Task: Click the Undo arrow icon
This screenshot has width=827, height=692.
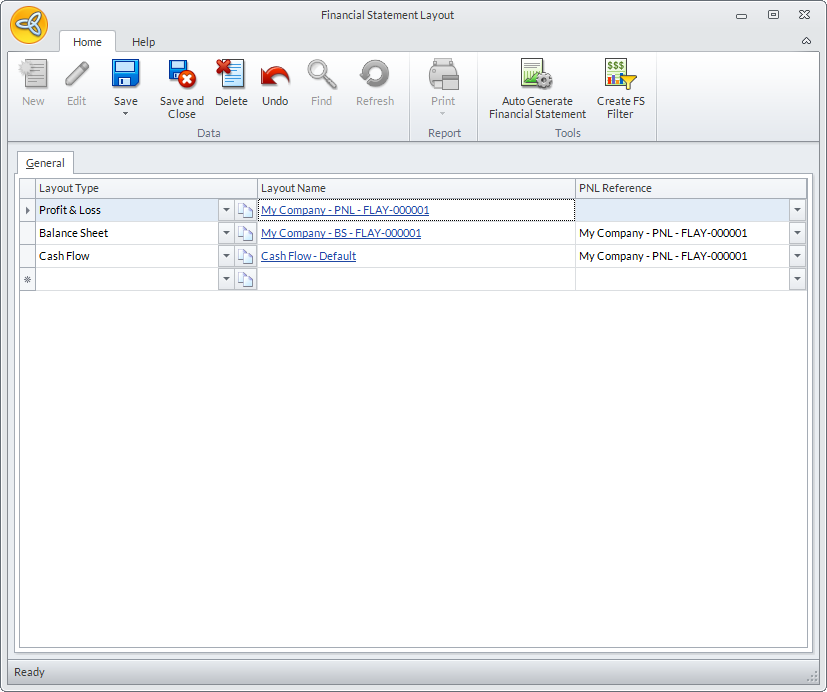Action: (x=275, y=75)
